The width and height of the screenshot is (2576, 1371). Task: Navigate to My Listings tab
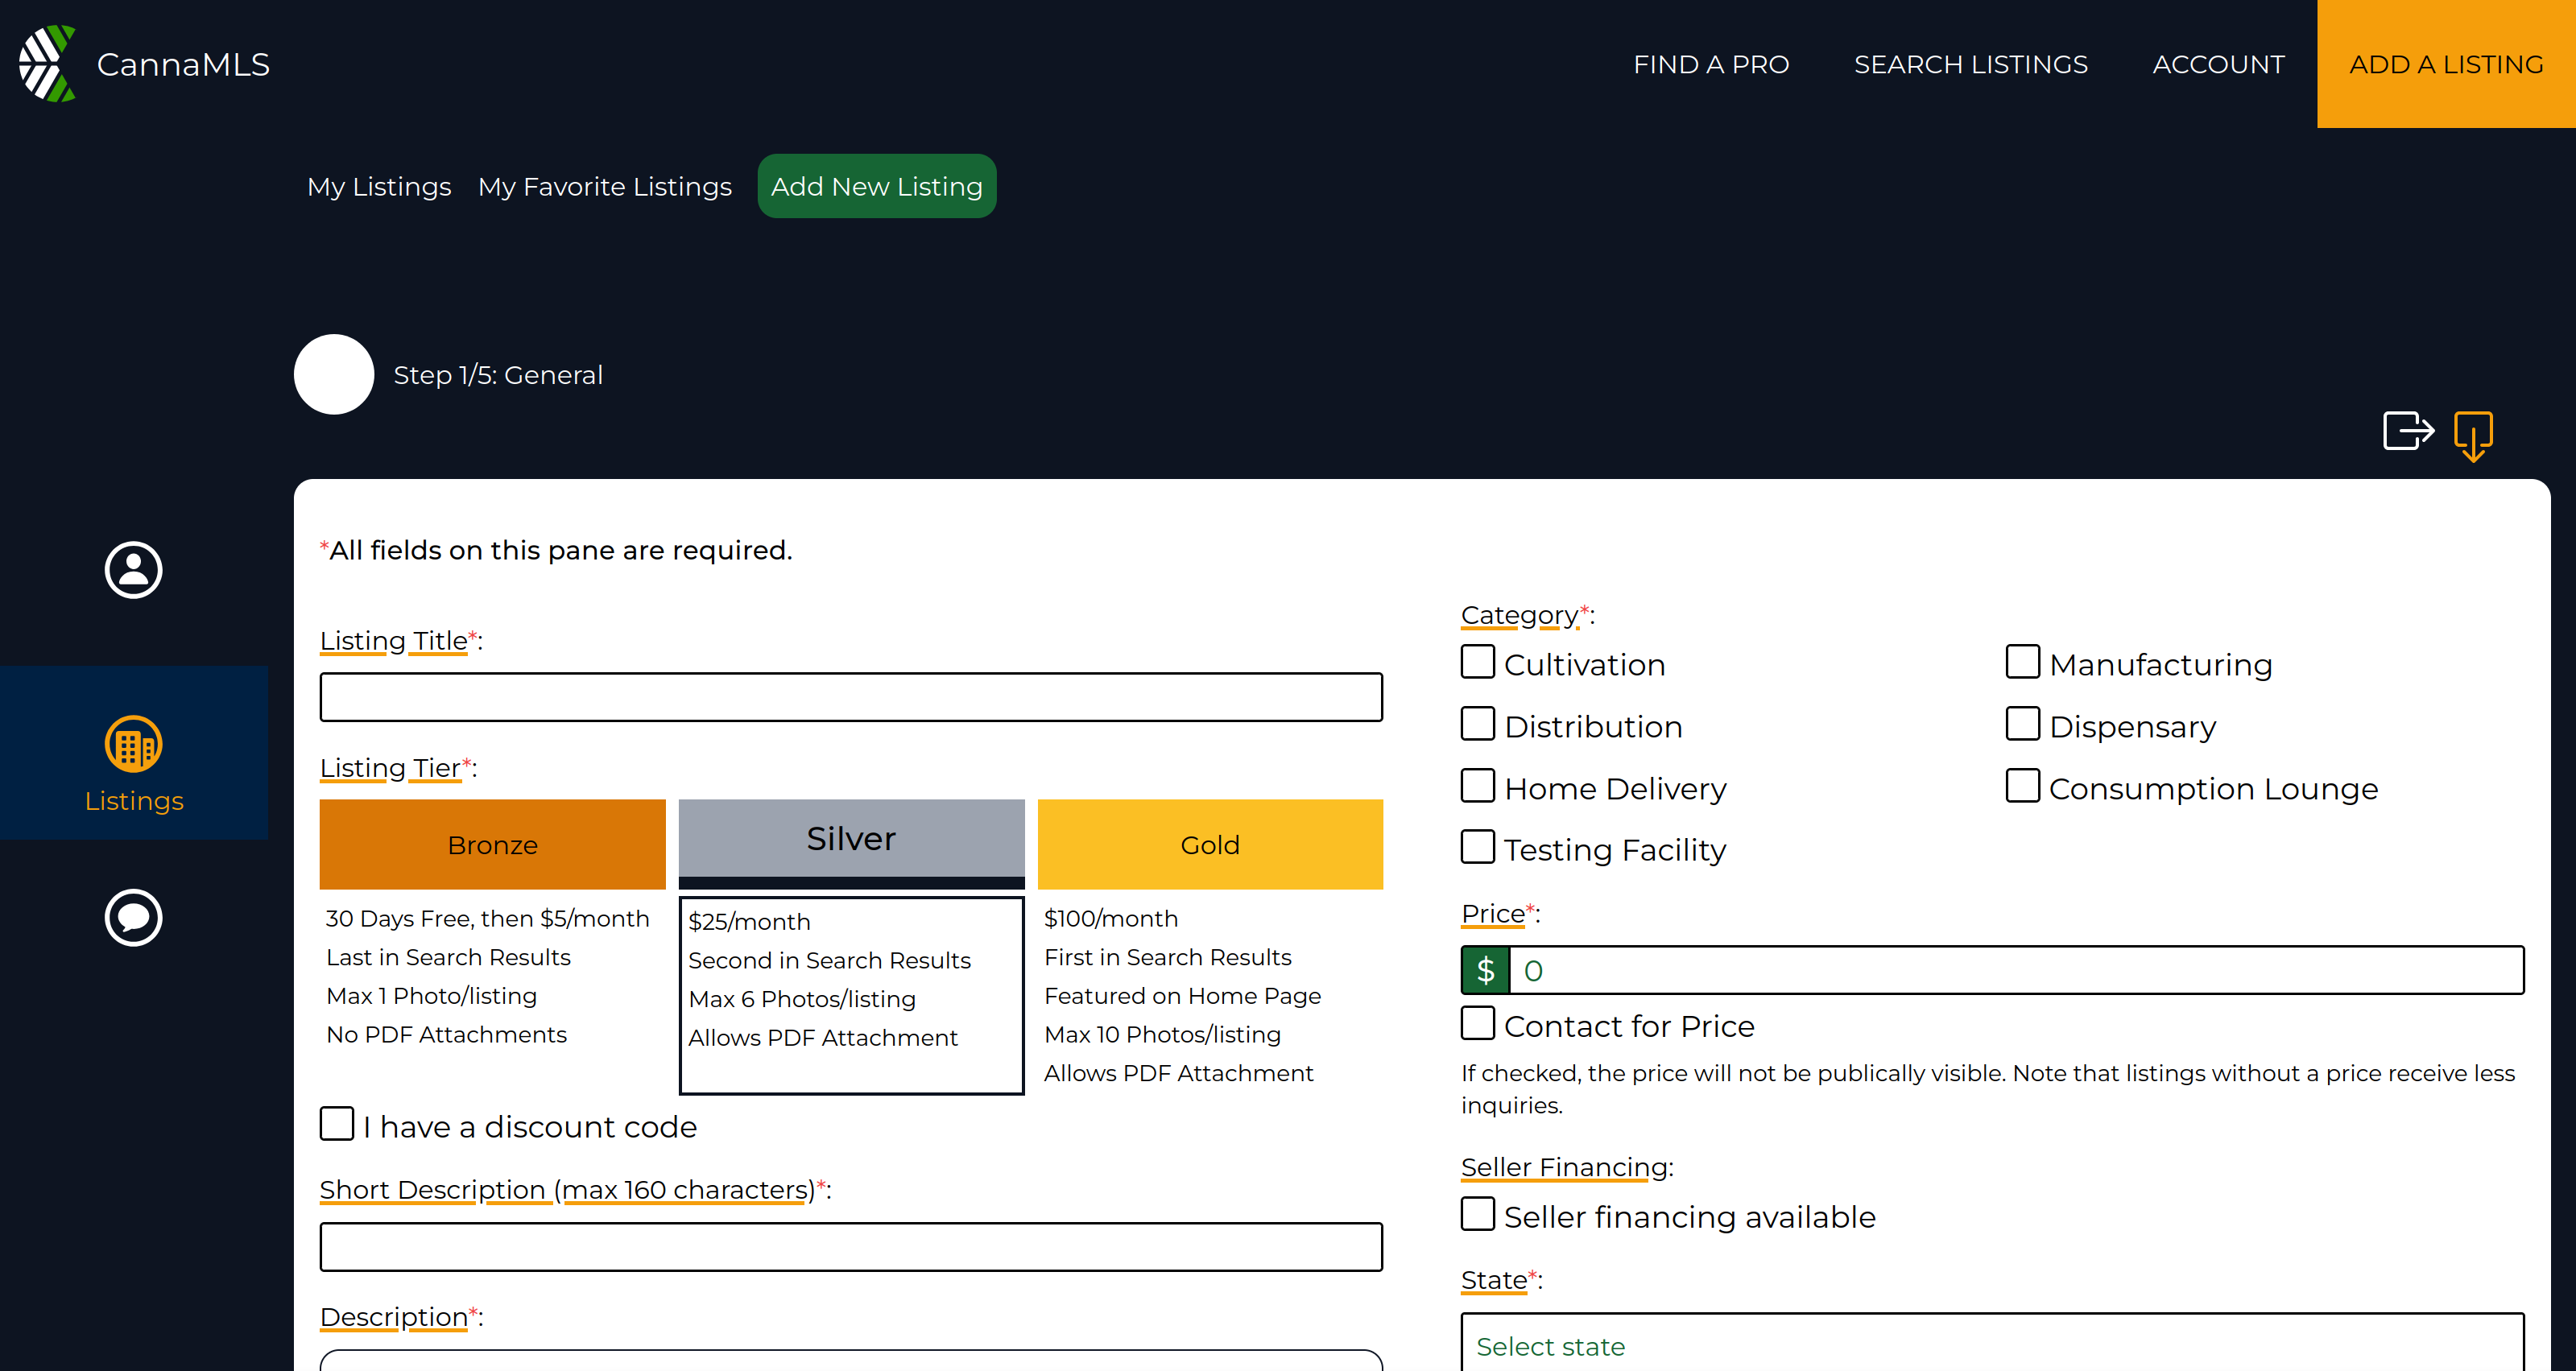tap(378, 186)
